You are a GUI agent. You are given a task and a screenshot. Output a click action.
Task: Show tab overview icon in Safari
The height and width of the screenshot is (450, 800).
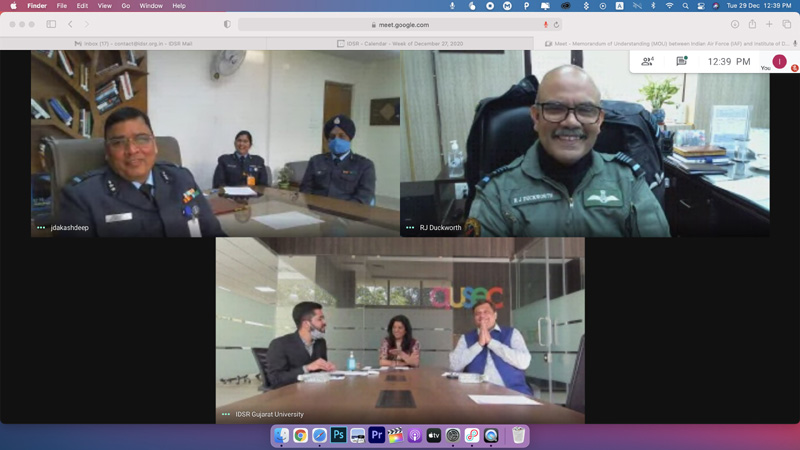click(787, 24)
